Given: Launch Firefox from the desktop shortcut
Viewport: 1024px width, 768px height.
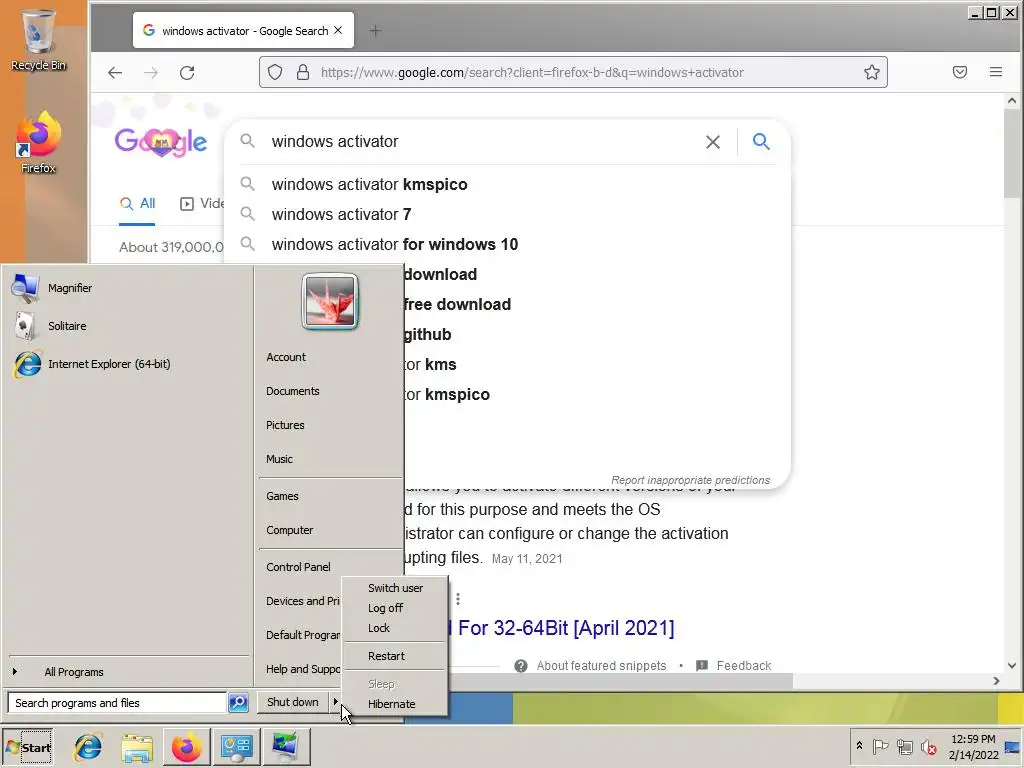Looking at the screenshot, I should click(x=39, y=142).
